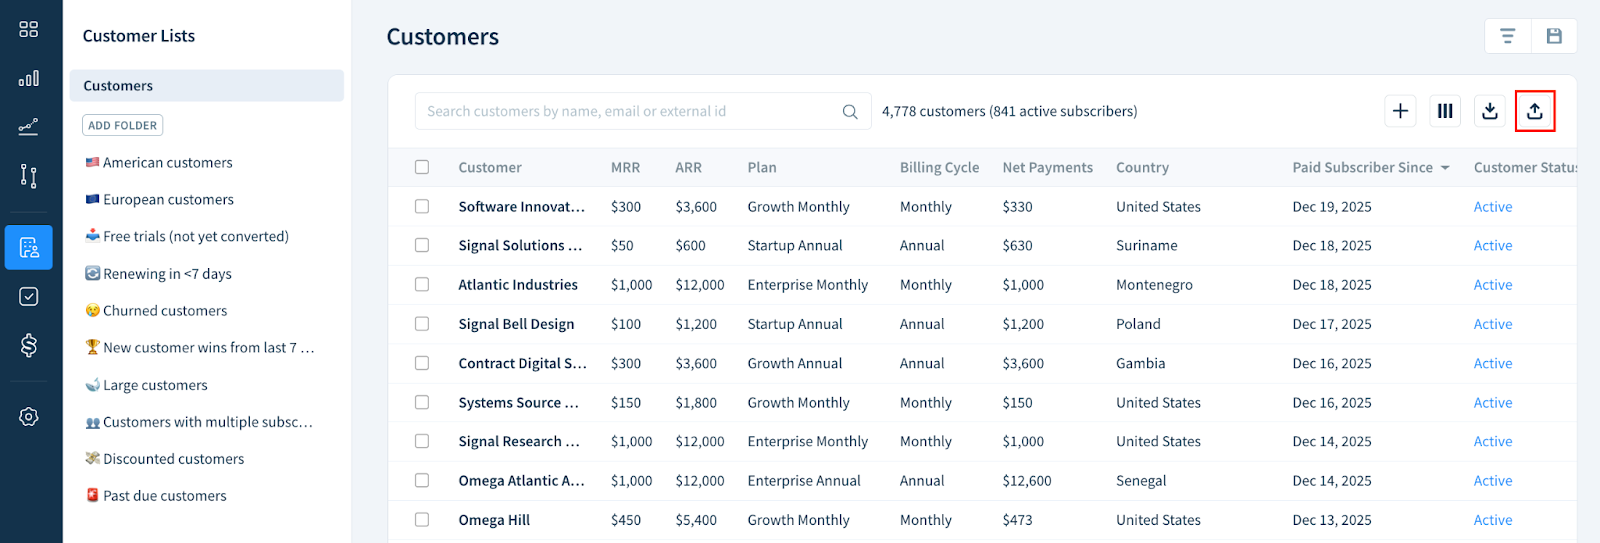Check the Signal Bell Design row checkbox
This screenshot has height=543, width=1600.
[422, 324]
